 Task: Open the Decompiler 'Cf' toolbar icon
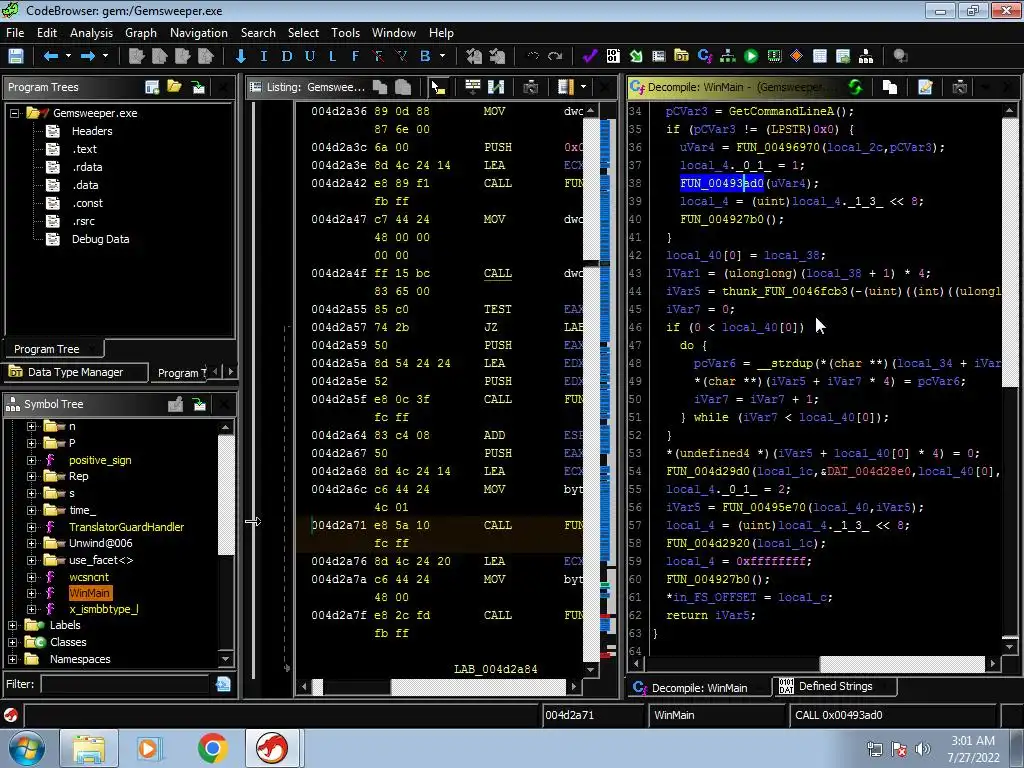(705, 56)
